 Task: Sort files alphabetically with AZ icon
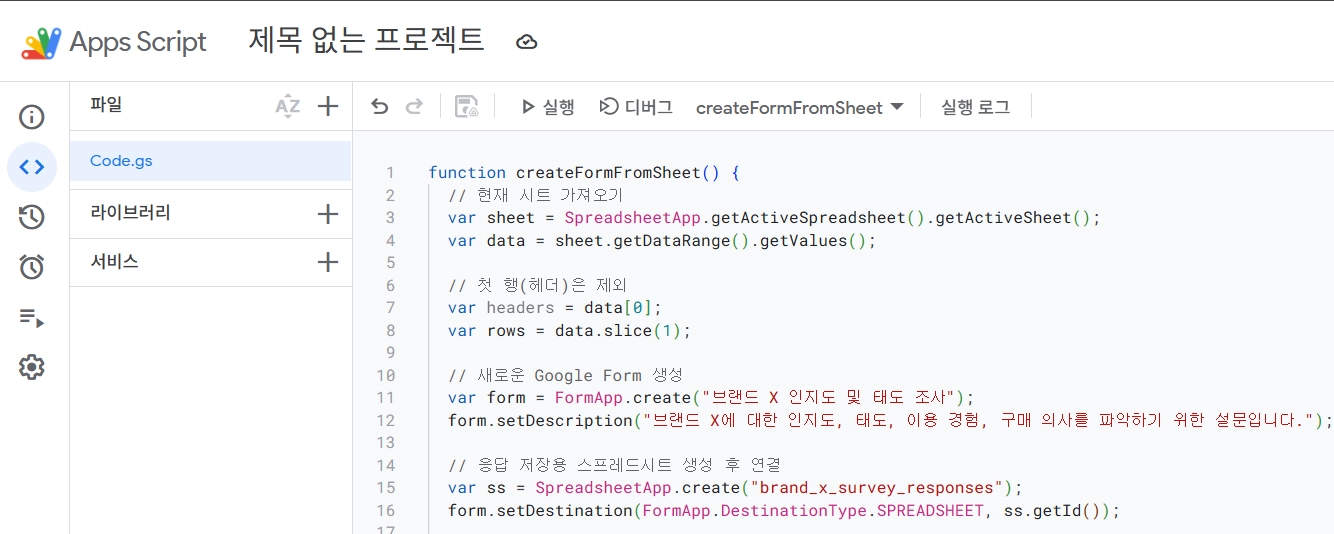coord(287,106)
